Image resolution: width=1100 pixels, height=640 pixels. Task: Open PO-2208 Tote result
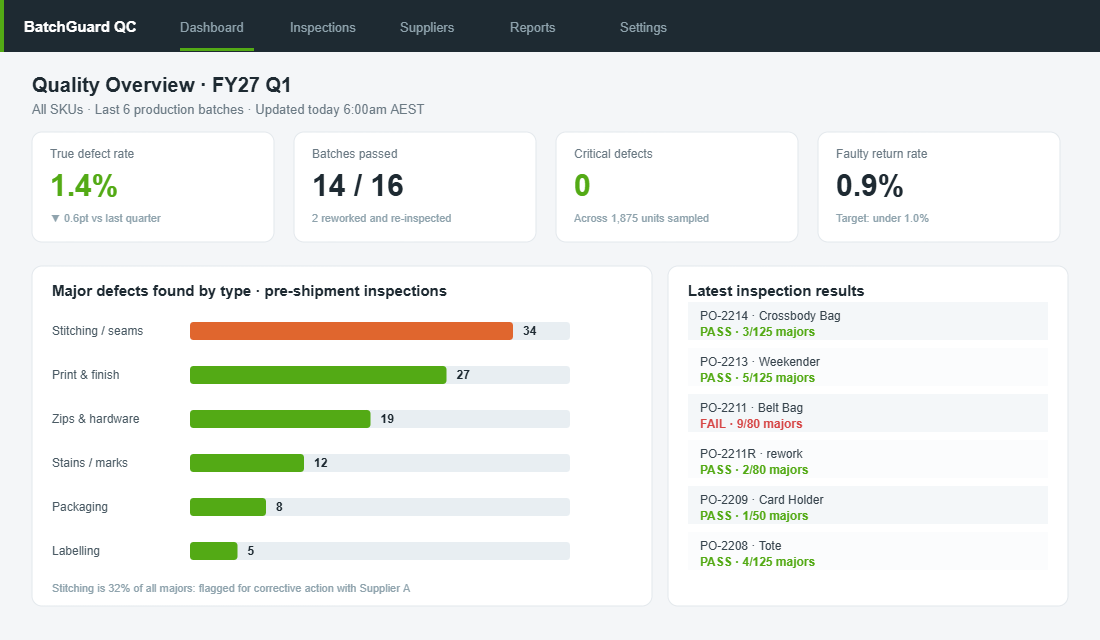coord(868,551)
